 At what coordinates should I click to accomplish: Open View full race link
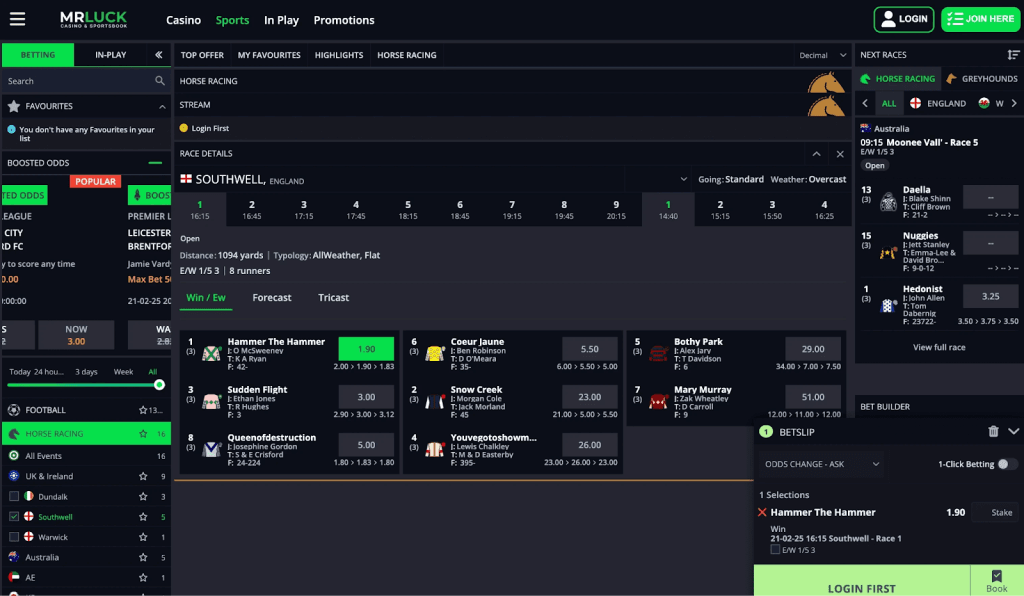coord(938,347)
